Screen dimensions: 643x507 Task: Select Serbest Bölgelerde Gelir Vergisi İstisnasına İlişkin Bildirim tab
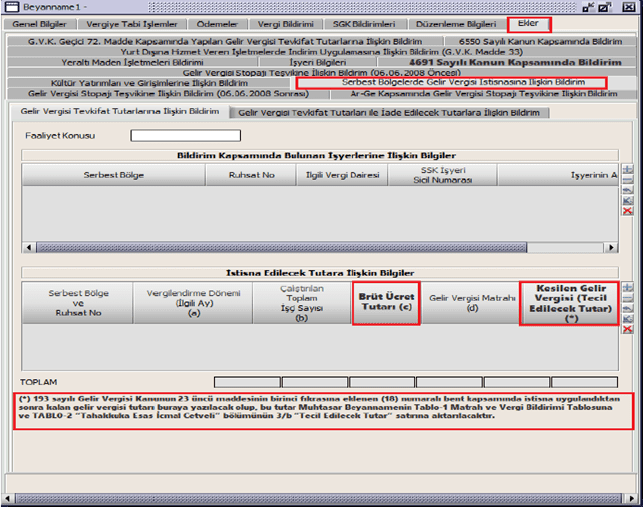[x=450, y=82]
